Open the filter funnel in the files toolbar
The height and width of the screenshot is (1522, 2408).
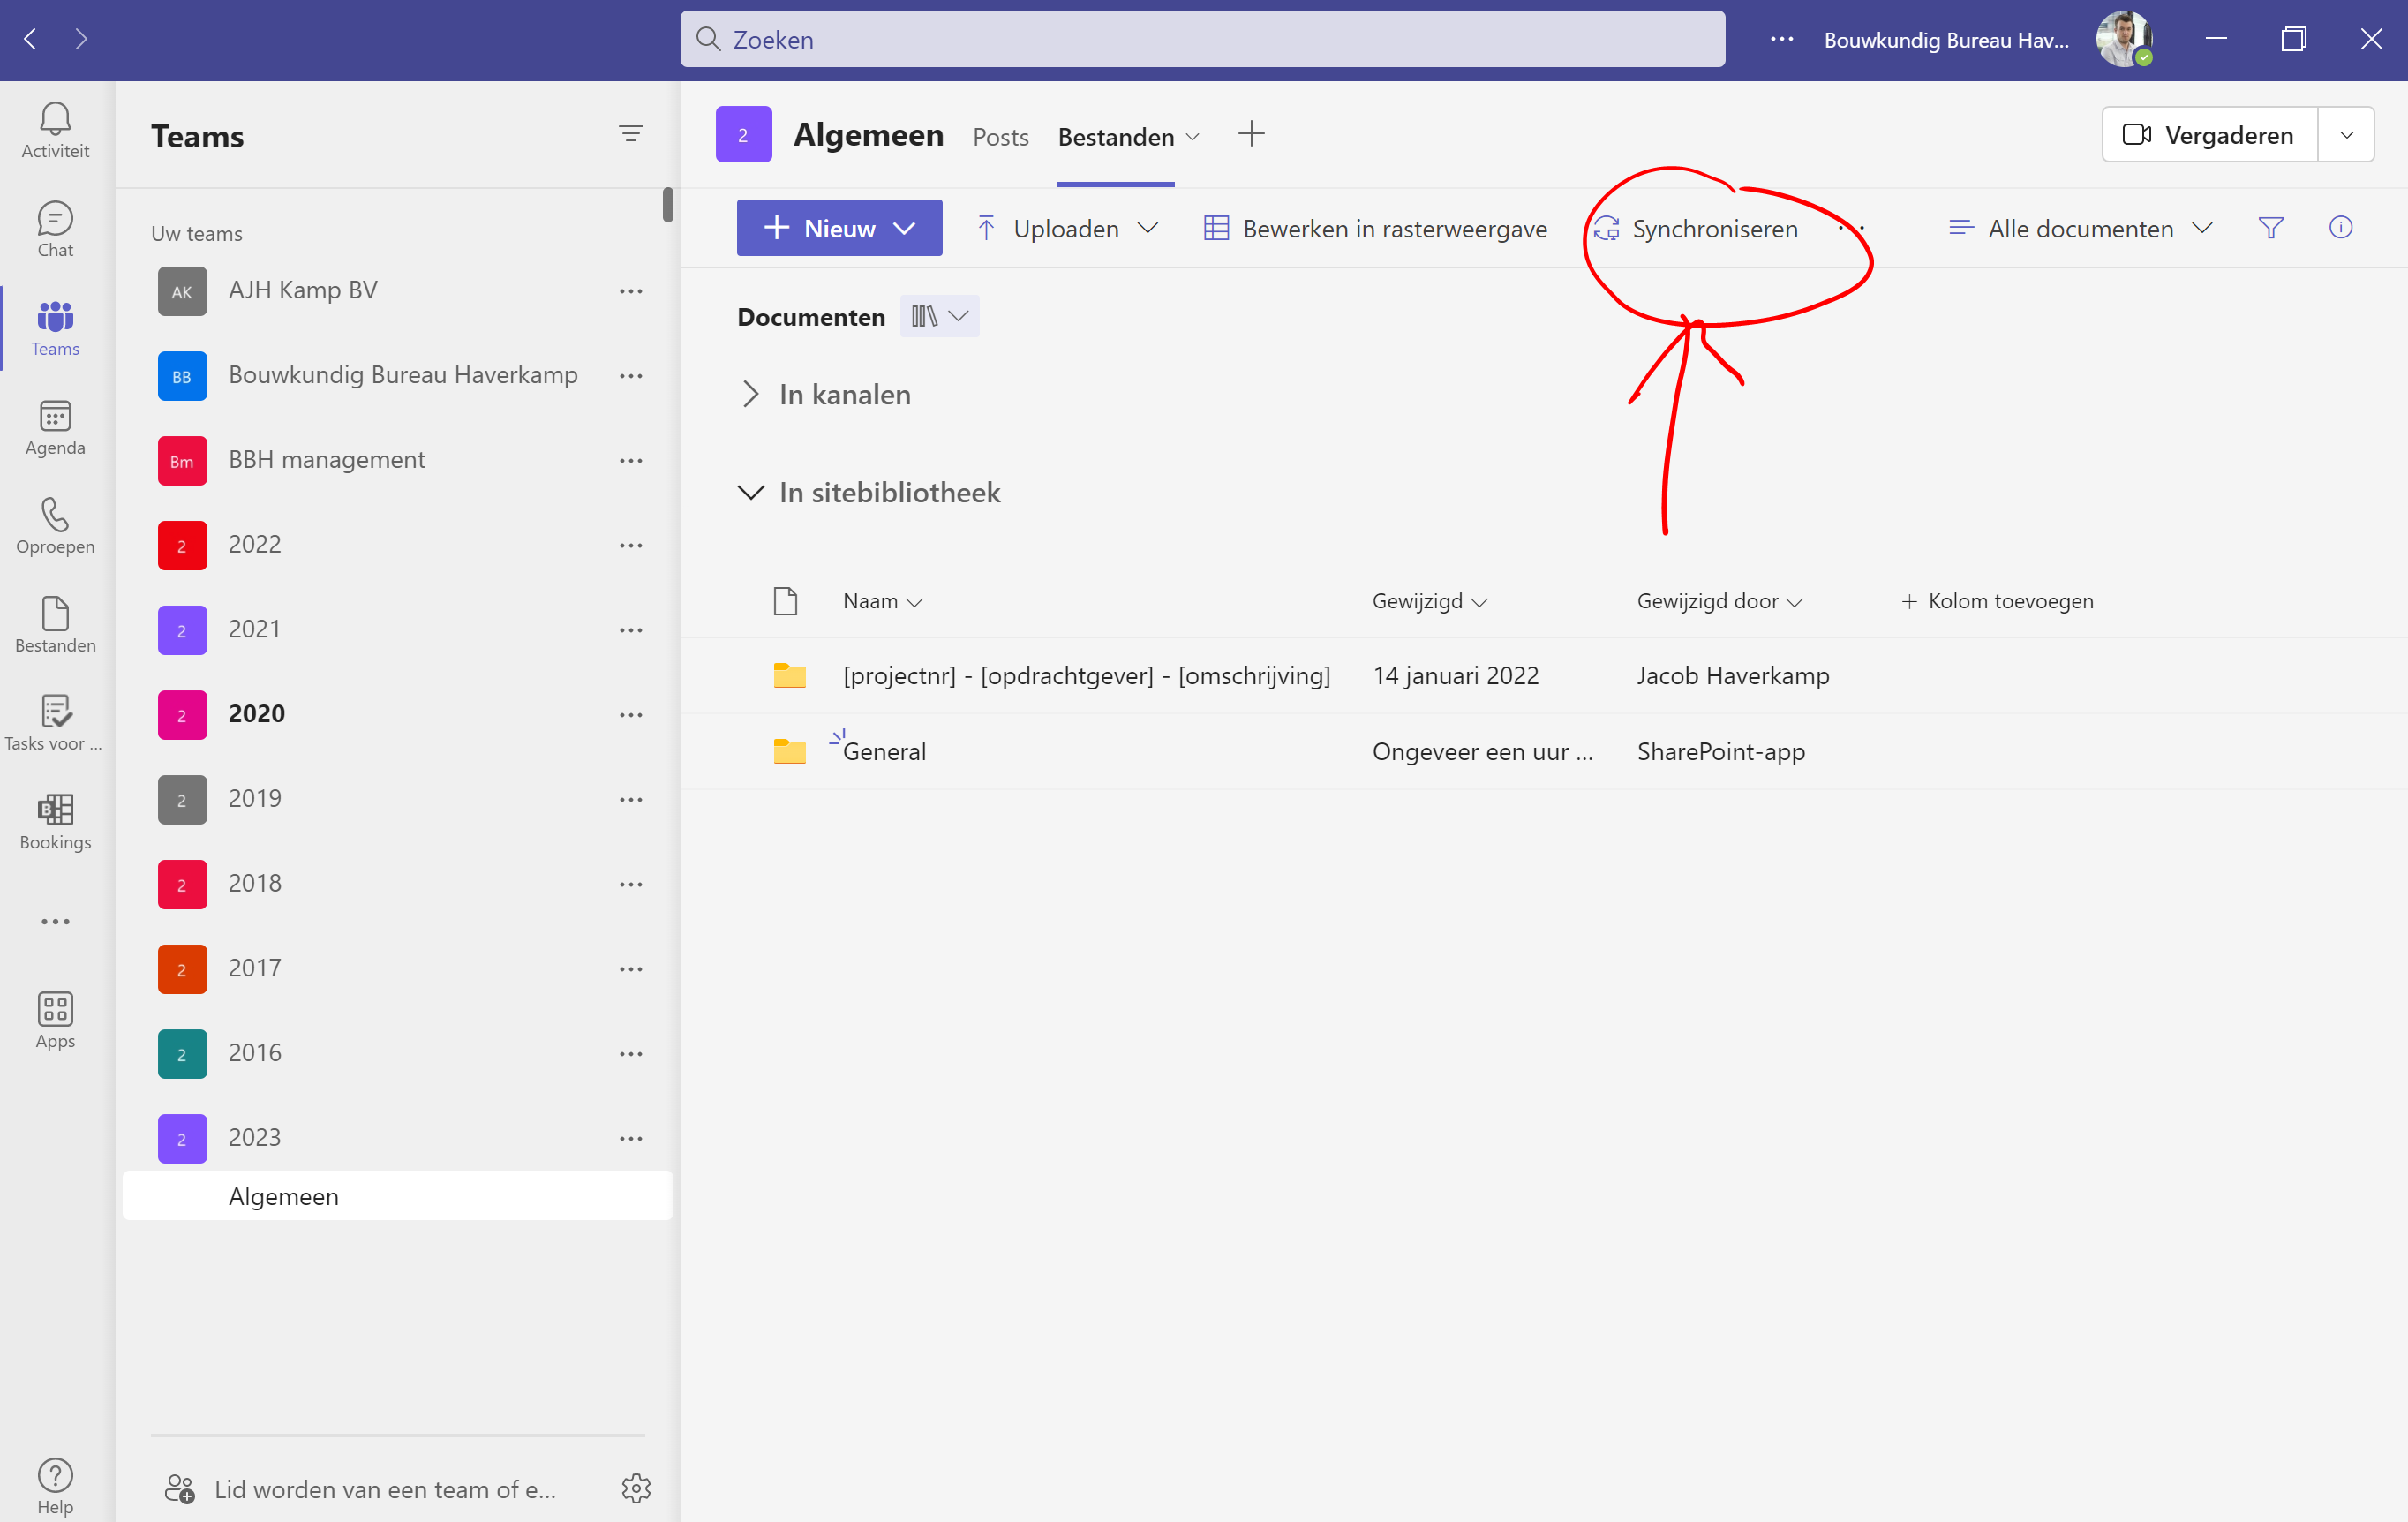2270,228
